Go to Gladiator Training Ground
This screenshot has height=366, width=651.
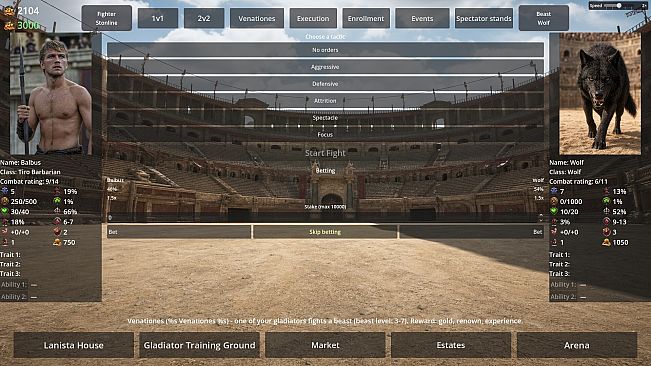[x=199, y=345]
